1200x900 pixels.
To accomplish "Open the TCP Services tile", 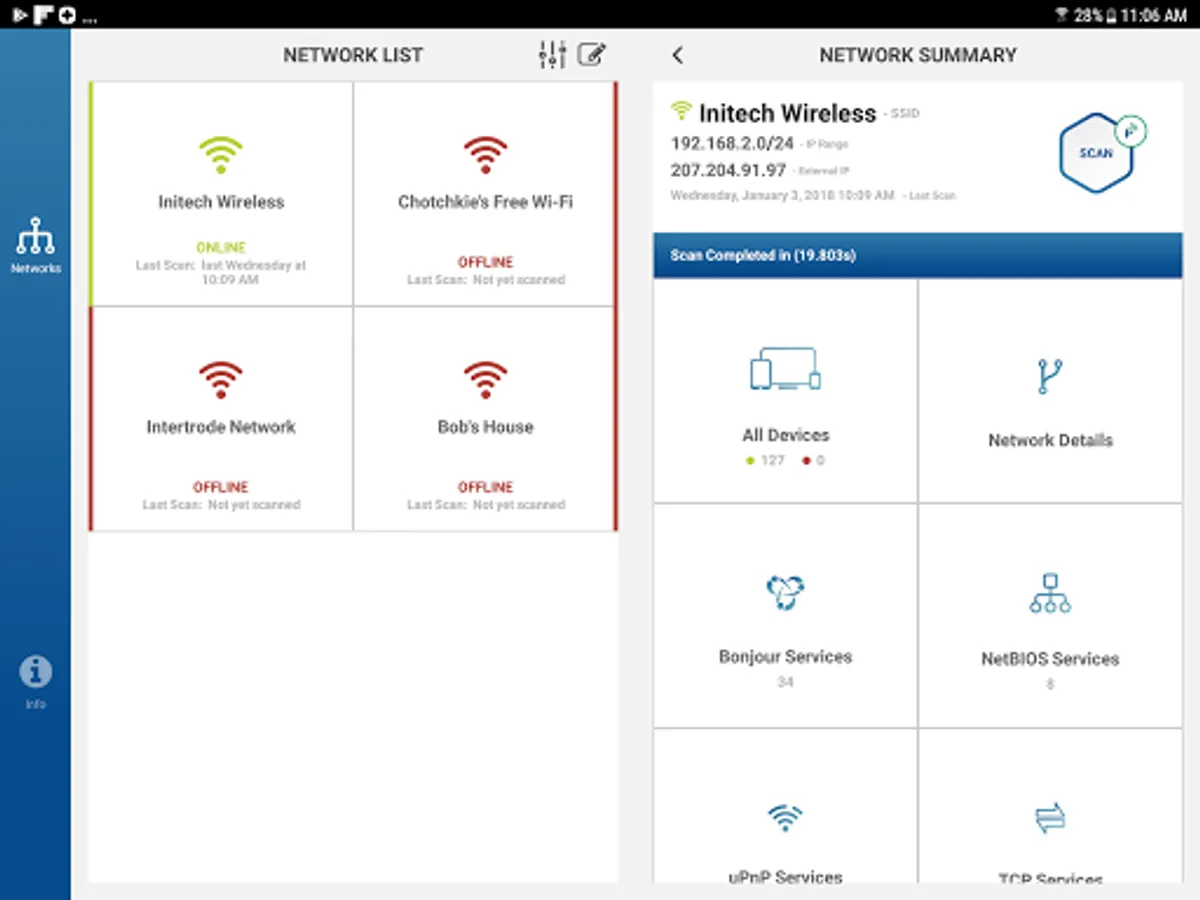I will 1050,806.
